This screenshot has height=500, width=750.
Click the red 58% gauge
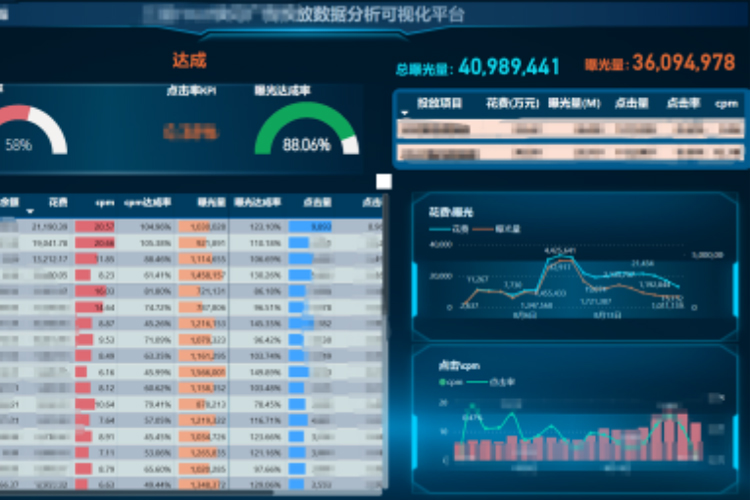pos(33,130)
